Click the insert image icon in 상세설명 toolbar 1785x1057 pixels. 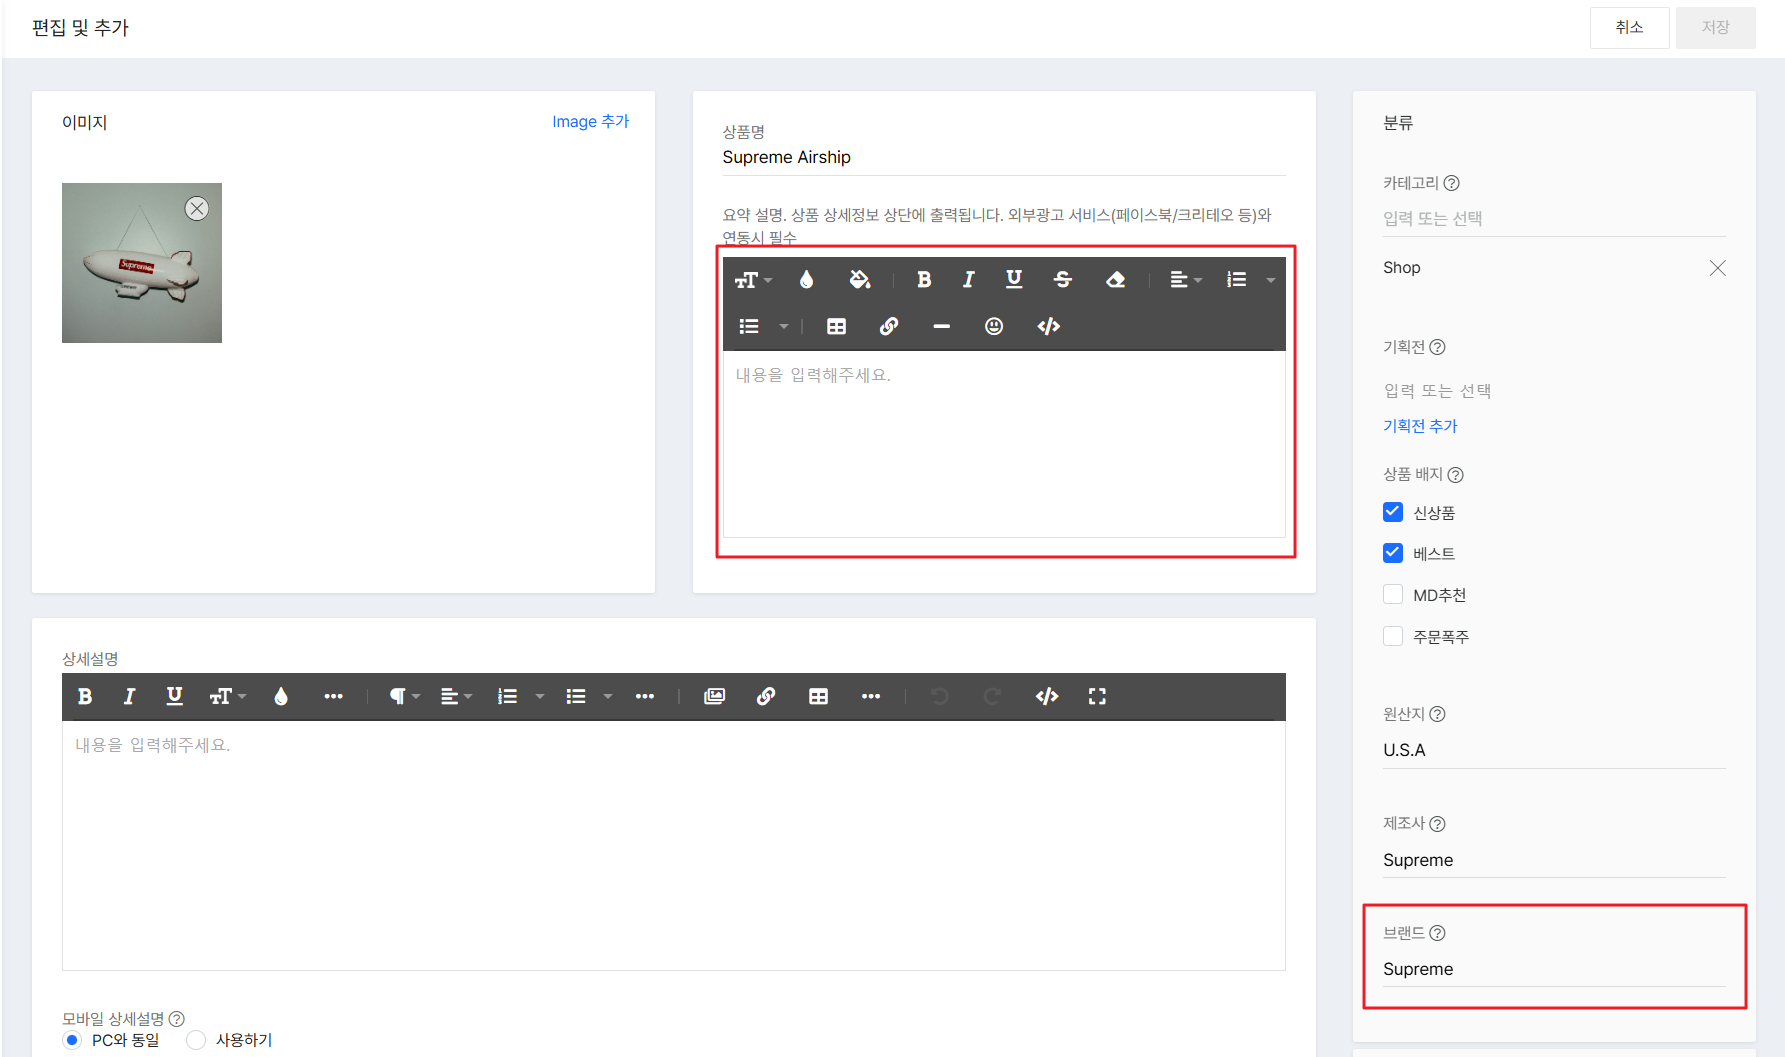pyautogui.click(x=714, y=696)
